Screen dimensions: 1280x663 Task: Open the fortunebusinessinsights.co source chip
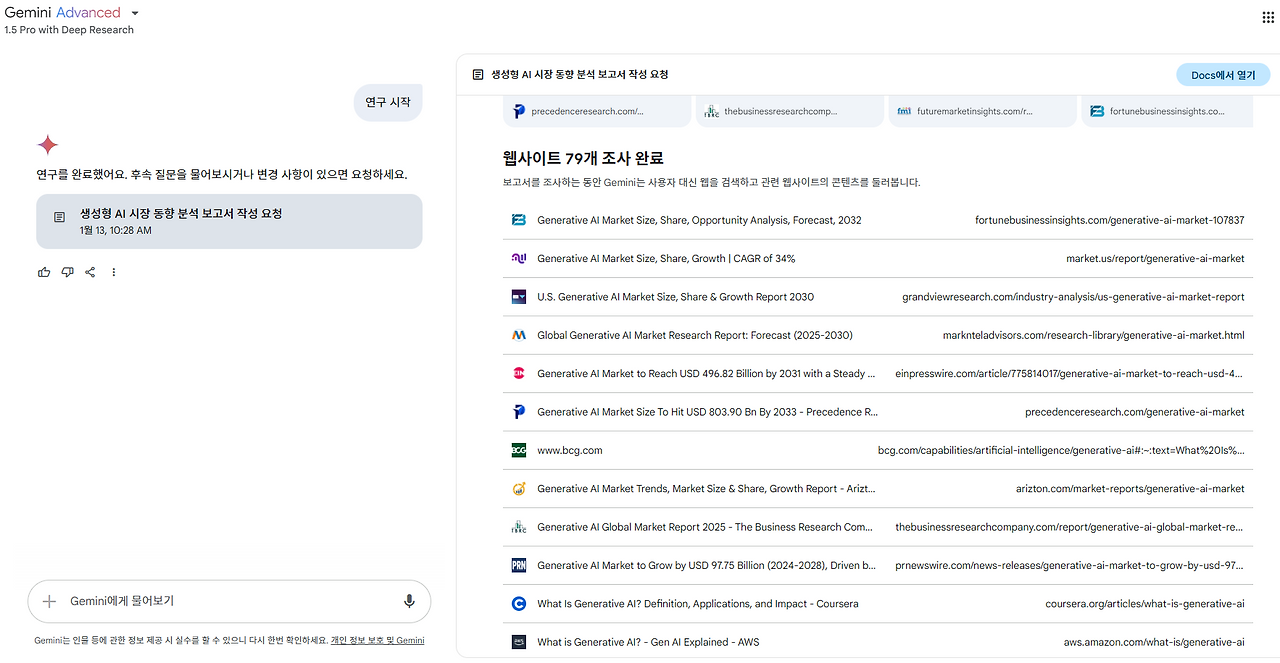(1166, 111)
